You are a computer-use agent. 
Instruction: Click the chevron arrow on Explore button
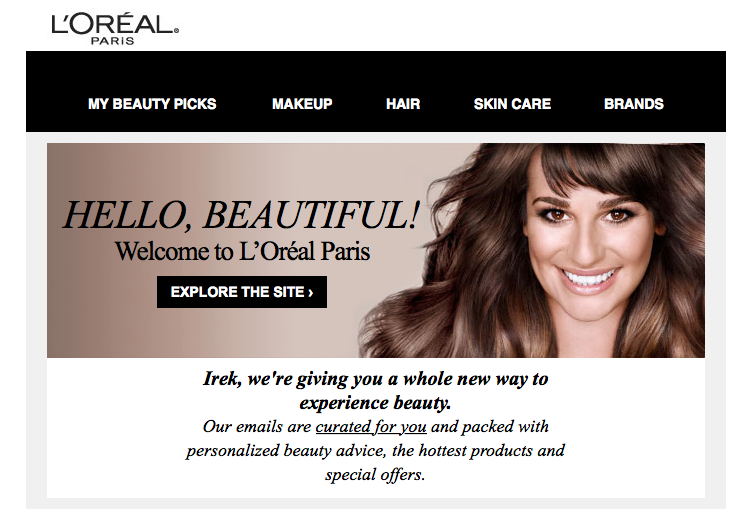pos(311,292)
